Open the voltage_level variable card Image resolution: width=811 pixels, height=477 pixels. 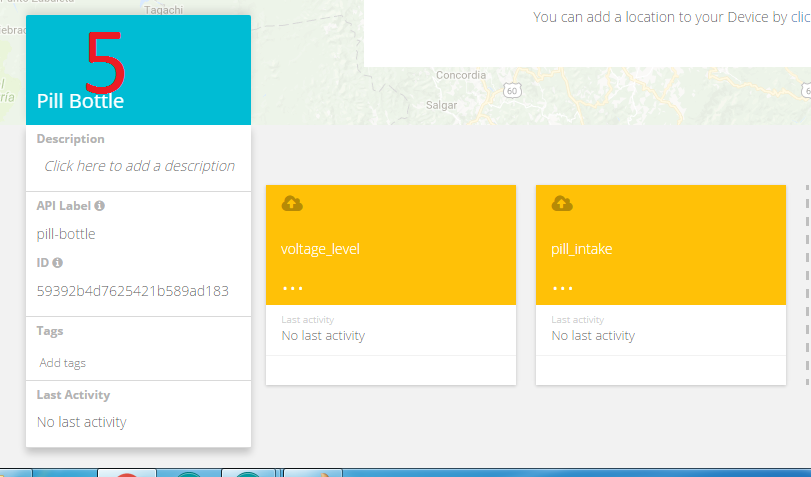point(391,285)
